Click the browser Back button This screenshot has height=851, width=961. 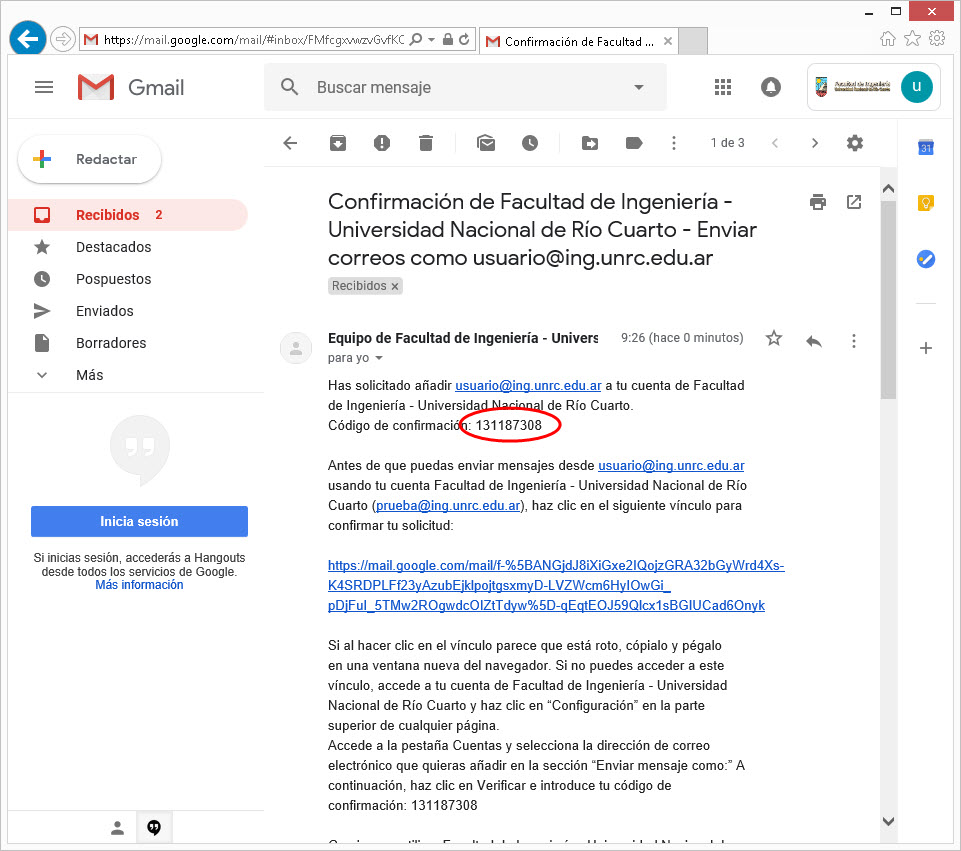[x=28, y=39]
